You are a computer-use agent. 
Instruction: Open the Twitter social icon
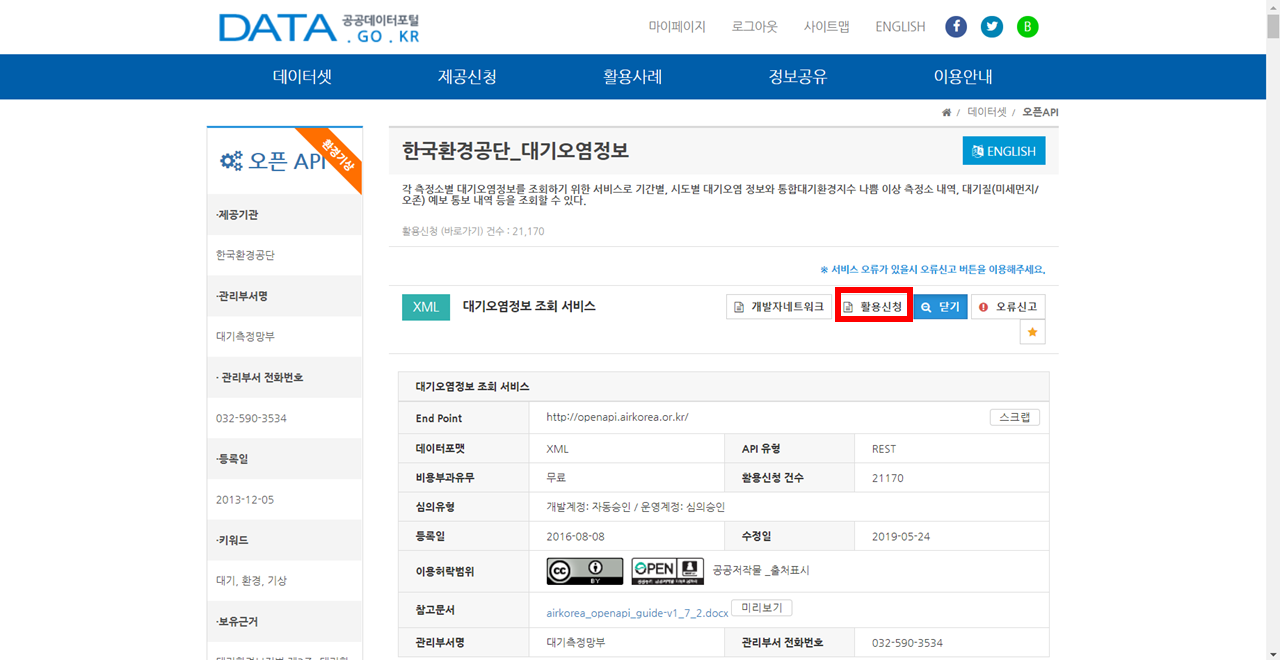[992, 27]
